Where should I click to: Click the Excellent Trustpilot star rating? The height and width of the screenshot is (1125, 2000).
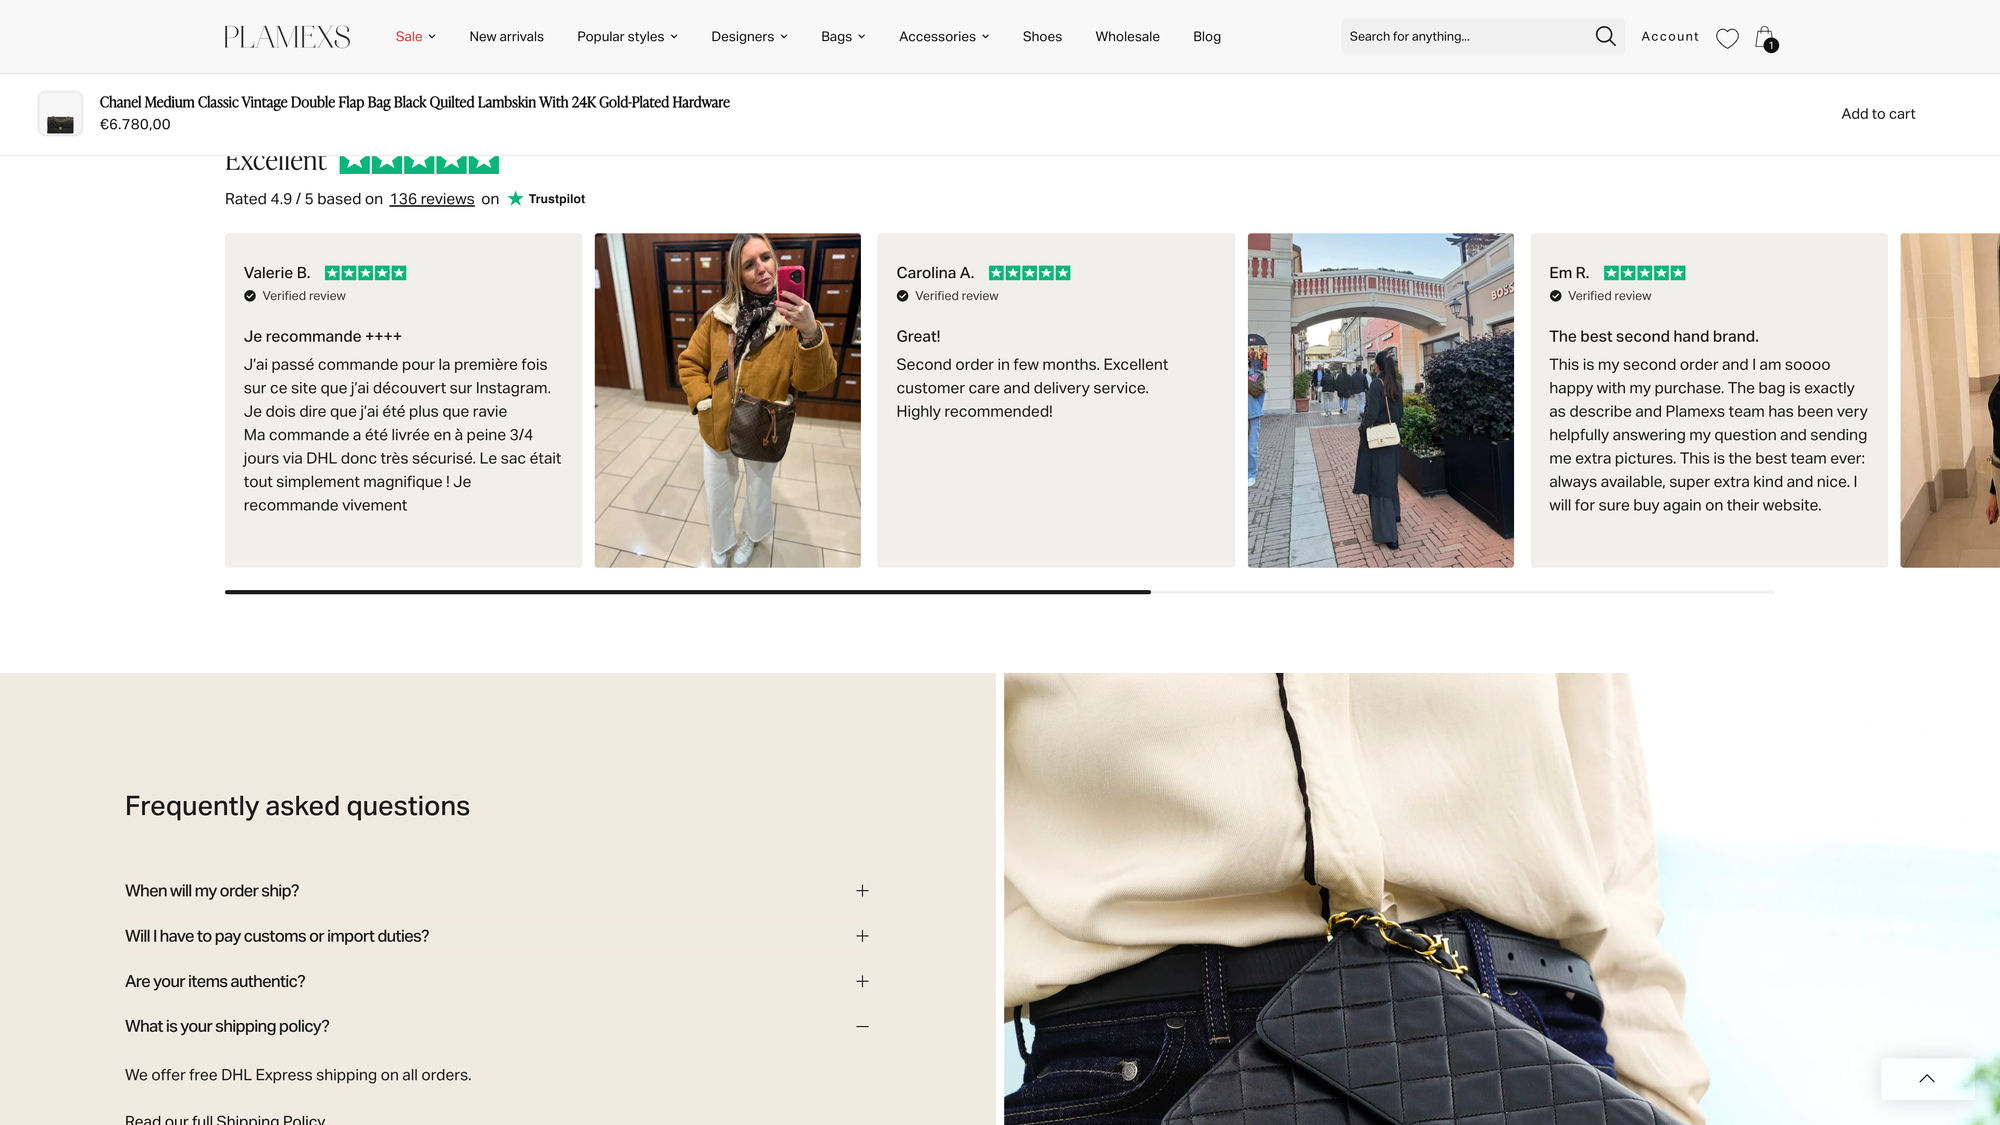(x=419, y=163)
